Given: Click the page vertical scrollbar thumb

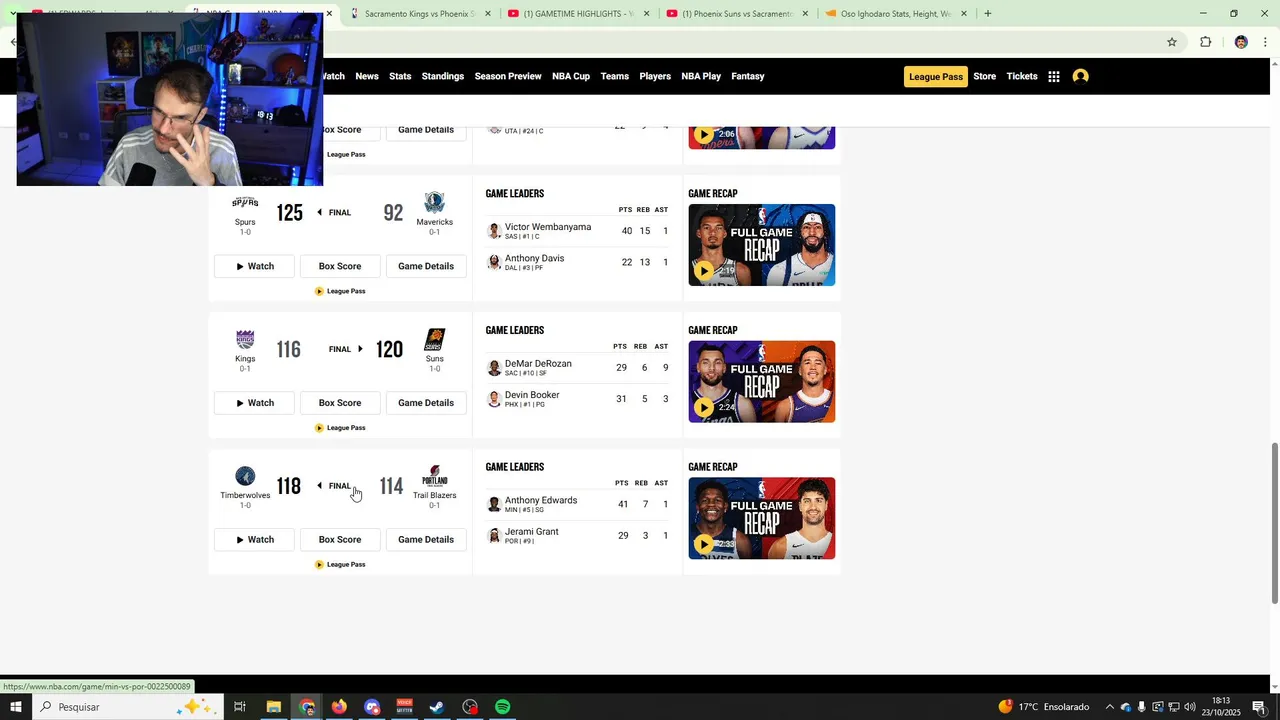Looking at the screenshot, I should pos(1274,523).
